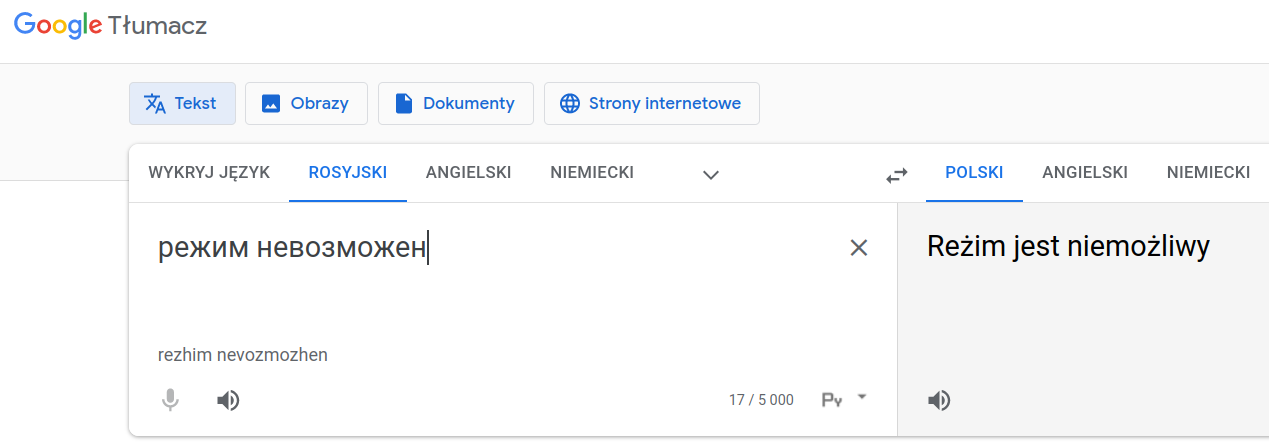Choose NIEMIECKI as source language
Image resolution: width=1269 pixels, height=444 pixels.
coord(592,172)
